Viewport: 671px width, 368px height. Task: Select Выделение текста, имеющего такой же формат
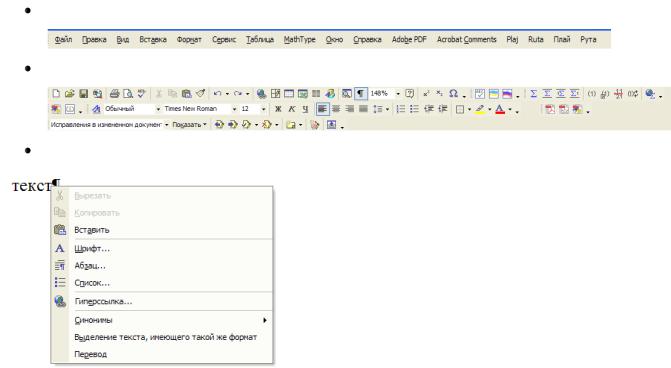tap(162, 337)
